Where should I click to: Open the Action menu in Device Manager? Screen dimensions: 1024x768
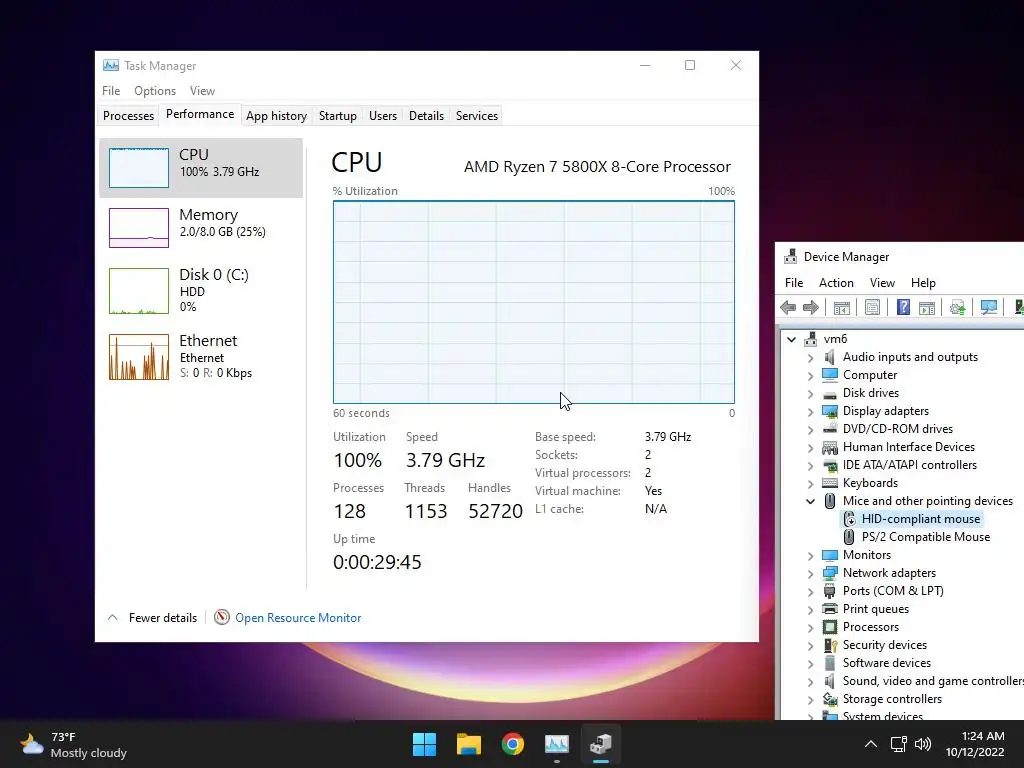pyautogui.click(x=836, y=283)
